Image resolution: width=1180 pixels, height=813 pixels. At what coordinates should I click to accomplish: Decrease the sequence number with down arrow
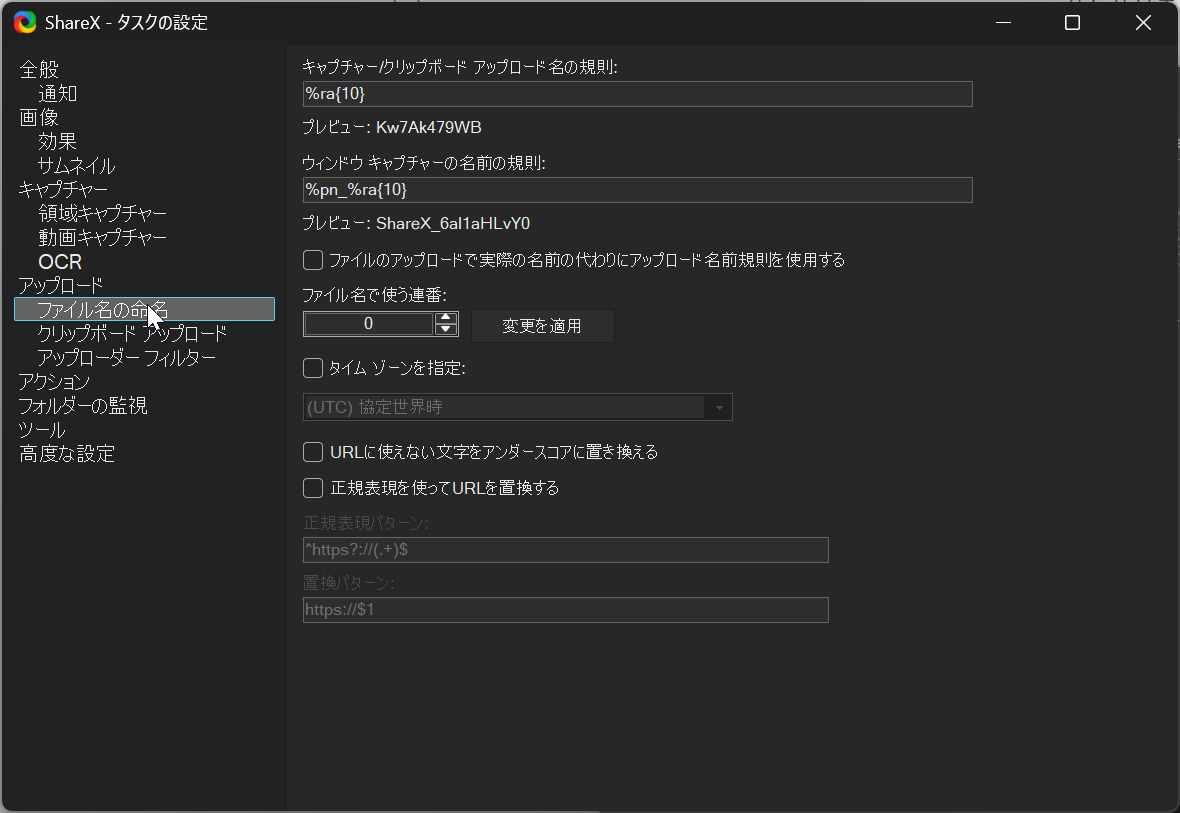(446, 329)
